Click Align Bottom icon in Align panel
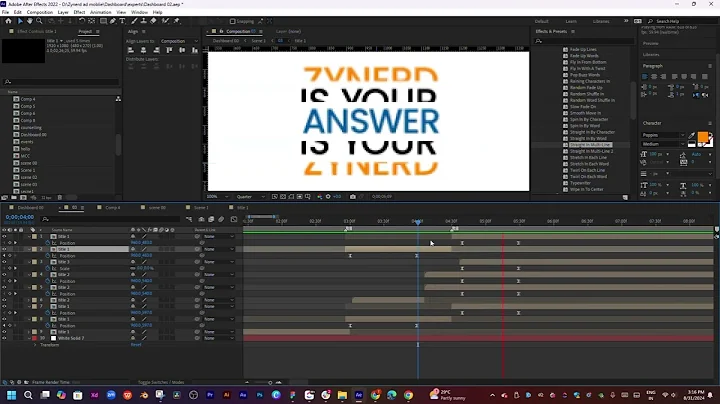 (195, 50)
